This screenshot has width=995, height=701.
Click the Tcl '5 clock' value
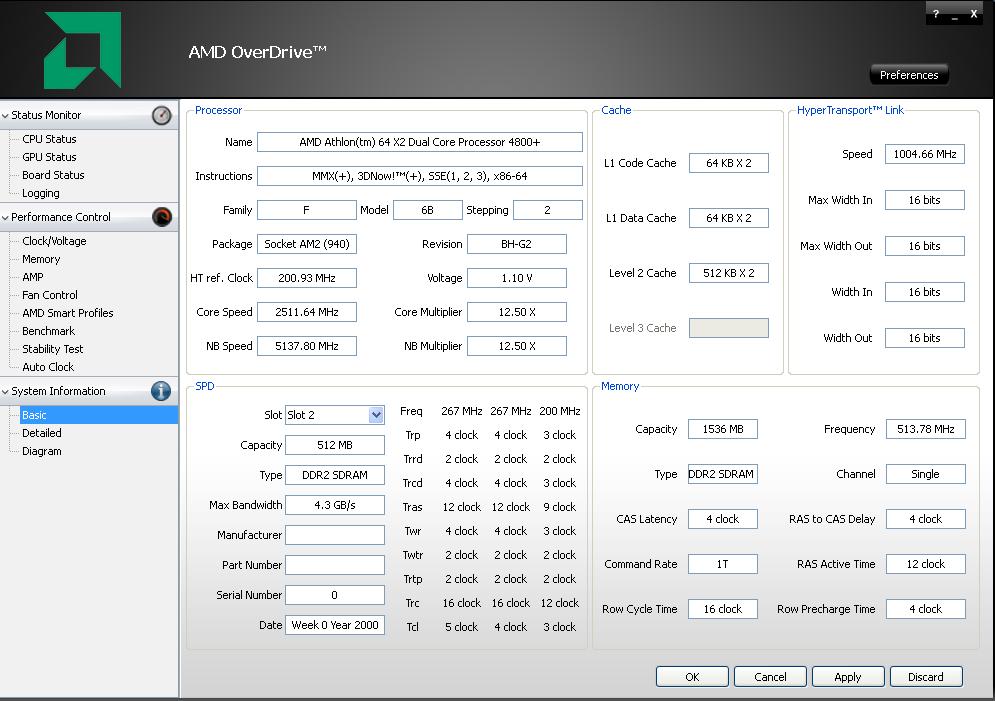click(461, 627)
